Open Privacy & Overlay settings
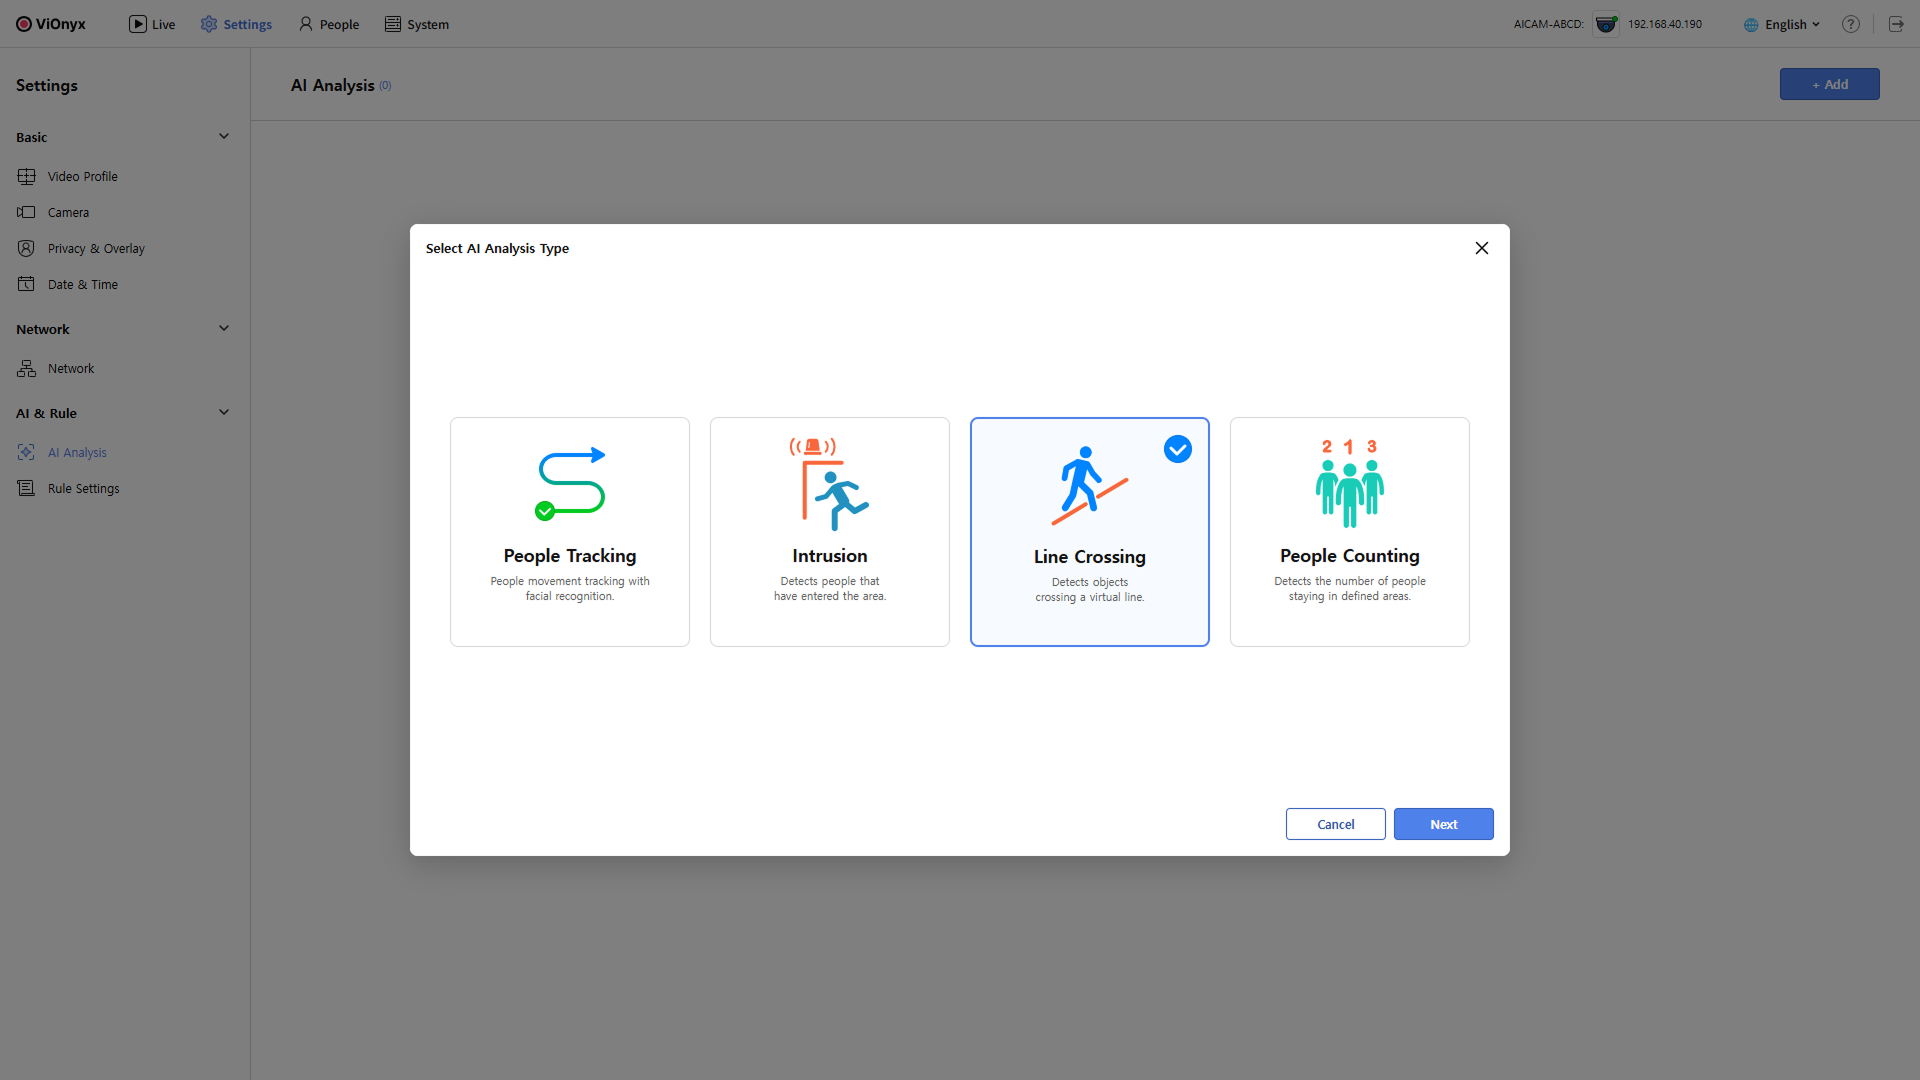The width and height of the screenshot is (1920, 1080). tap(96, 248)
